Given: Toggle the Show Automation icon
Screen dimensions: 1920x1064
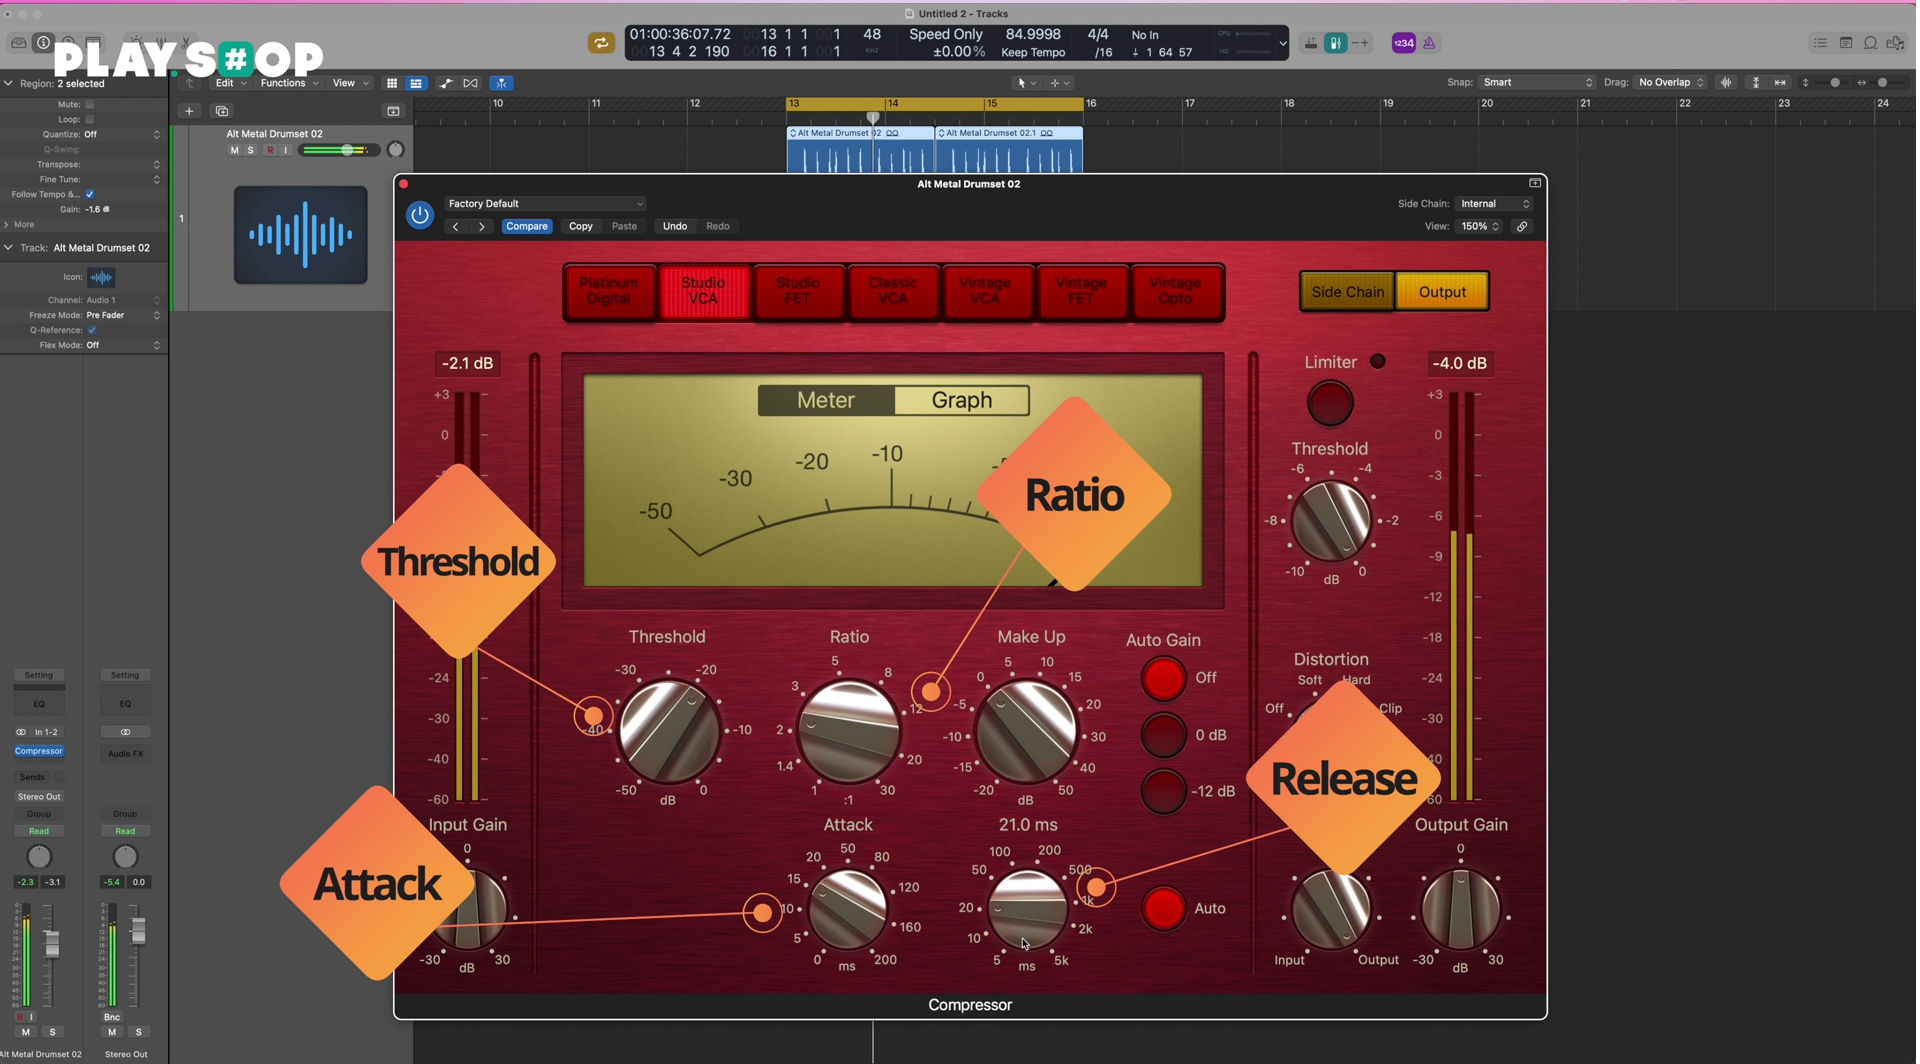Looking at the screenshot, I should pos(446,83).
